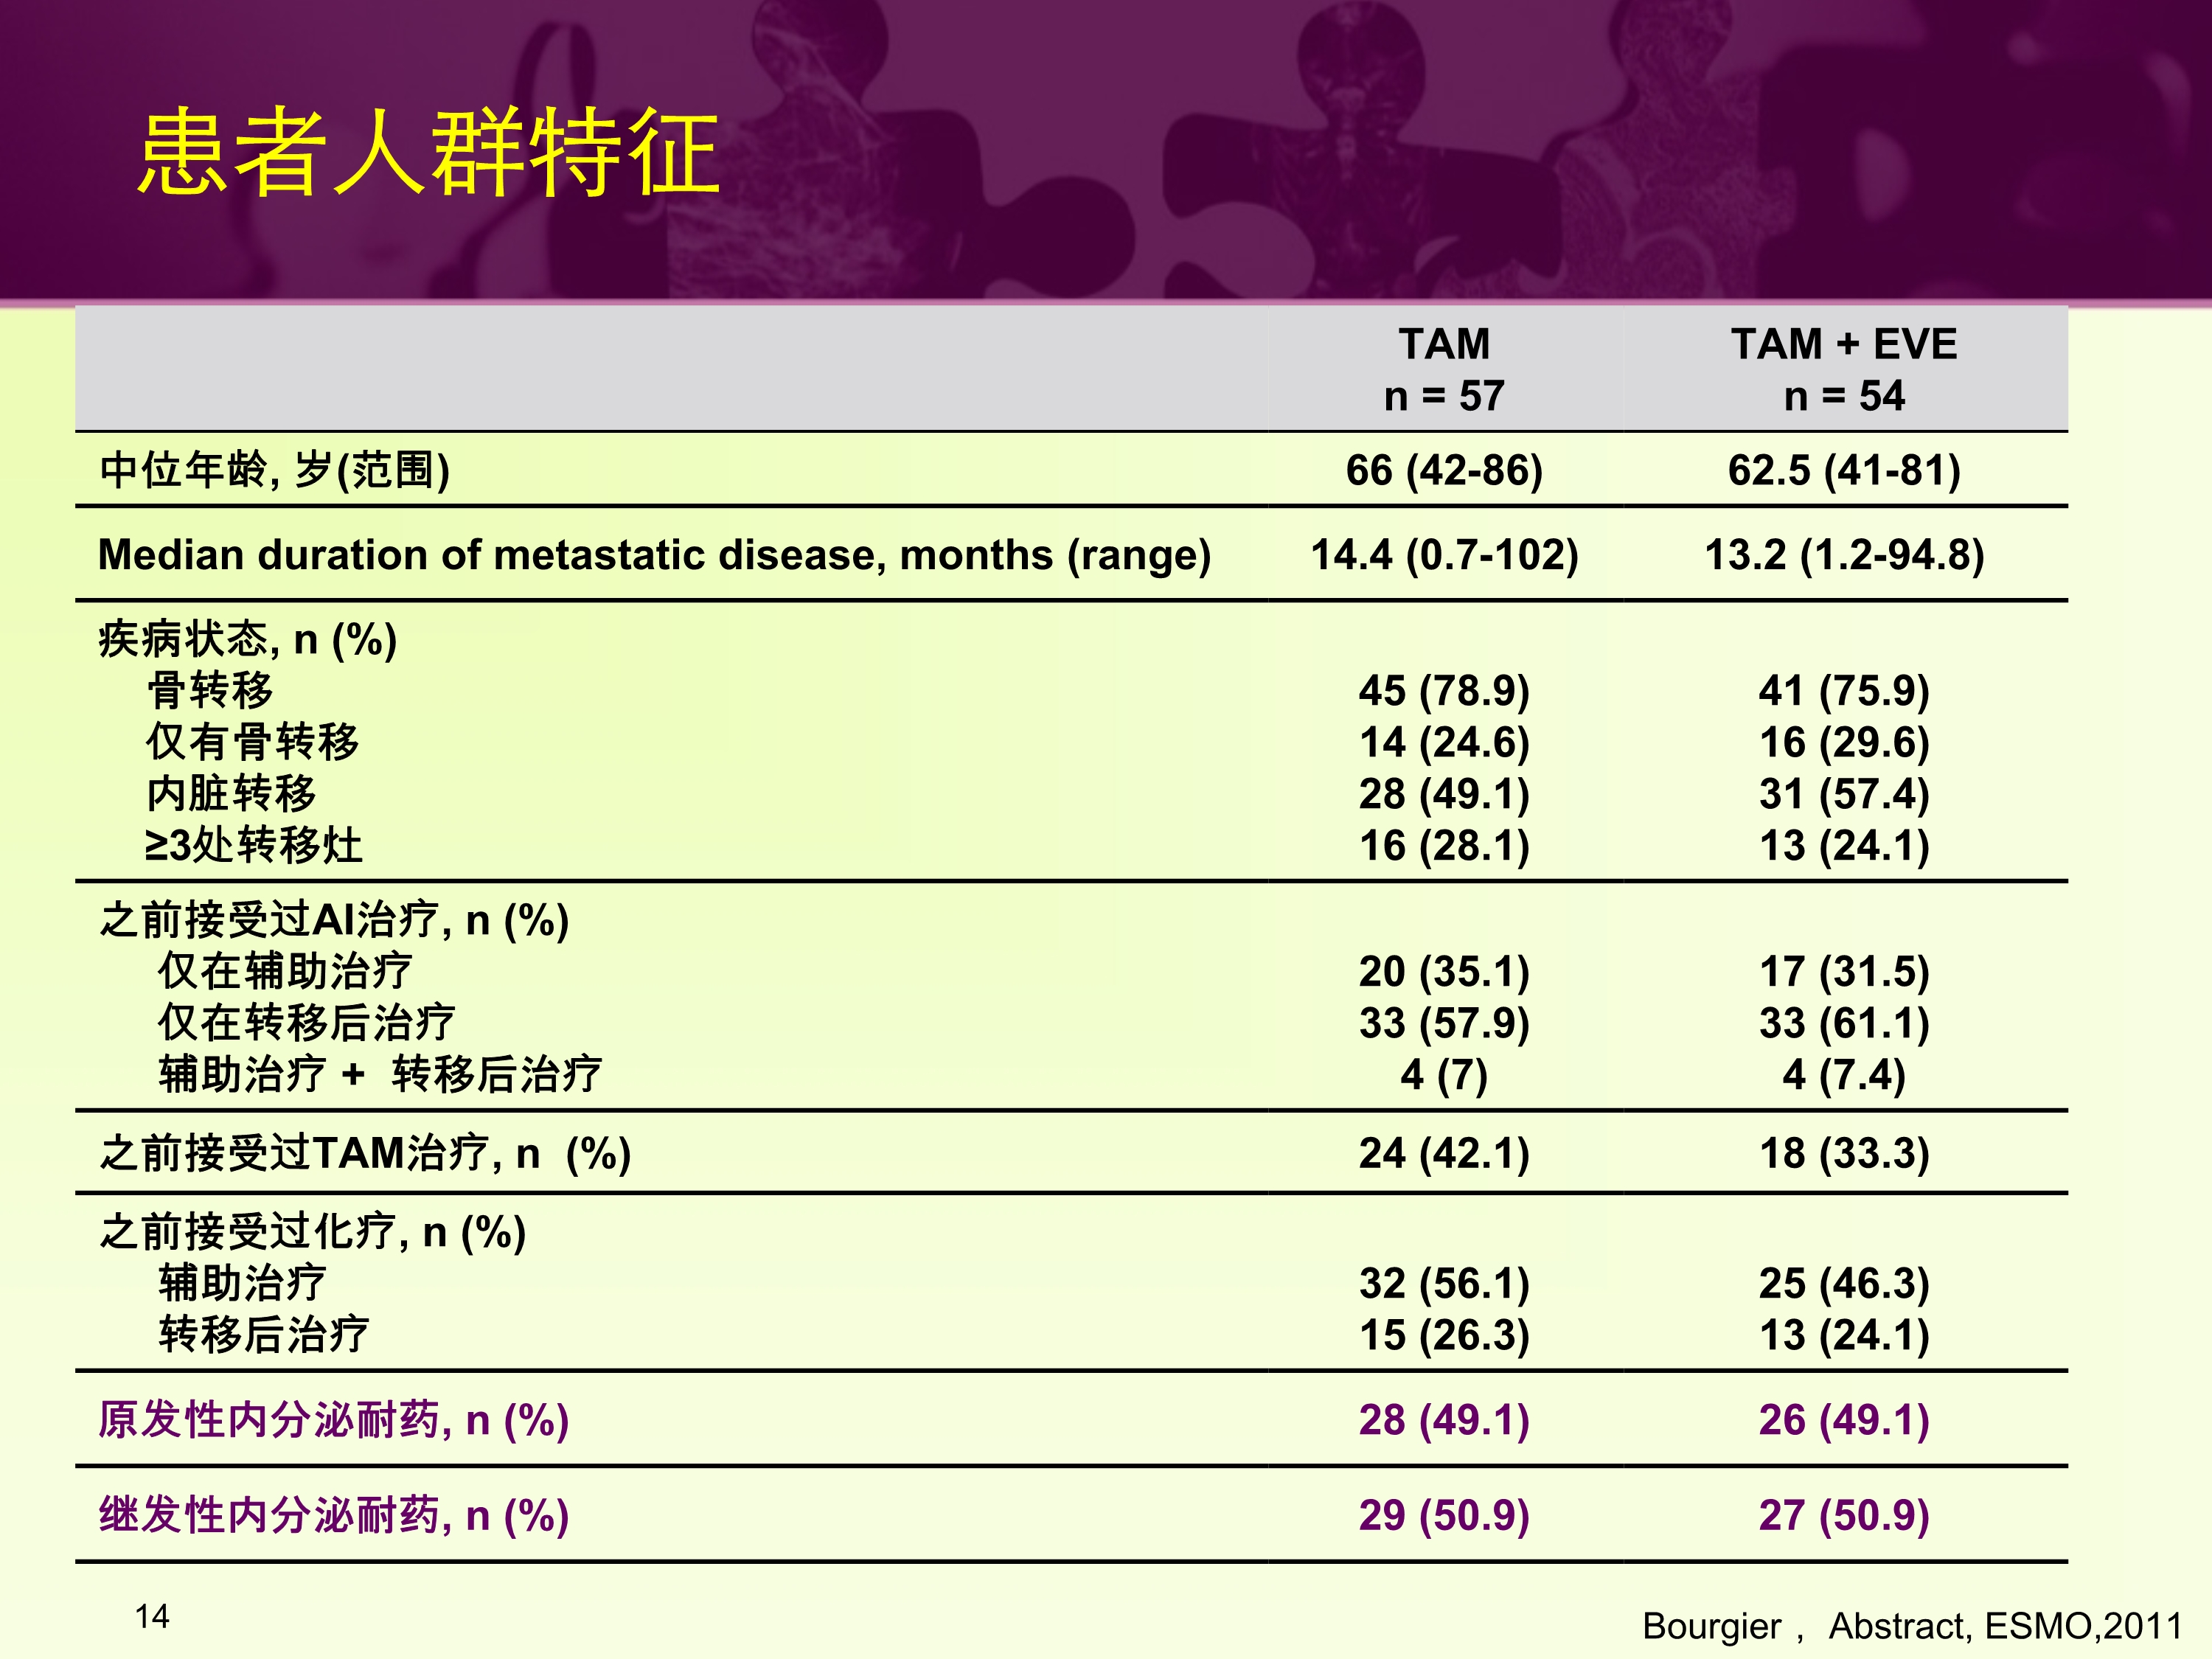Click the value 33 (57.9)
This screenshot has width=2212, height=1659.
1444,1024
